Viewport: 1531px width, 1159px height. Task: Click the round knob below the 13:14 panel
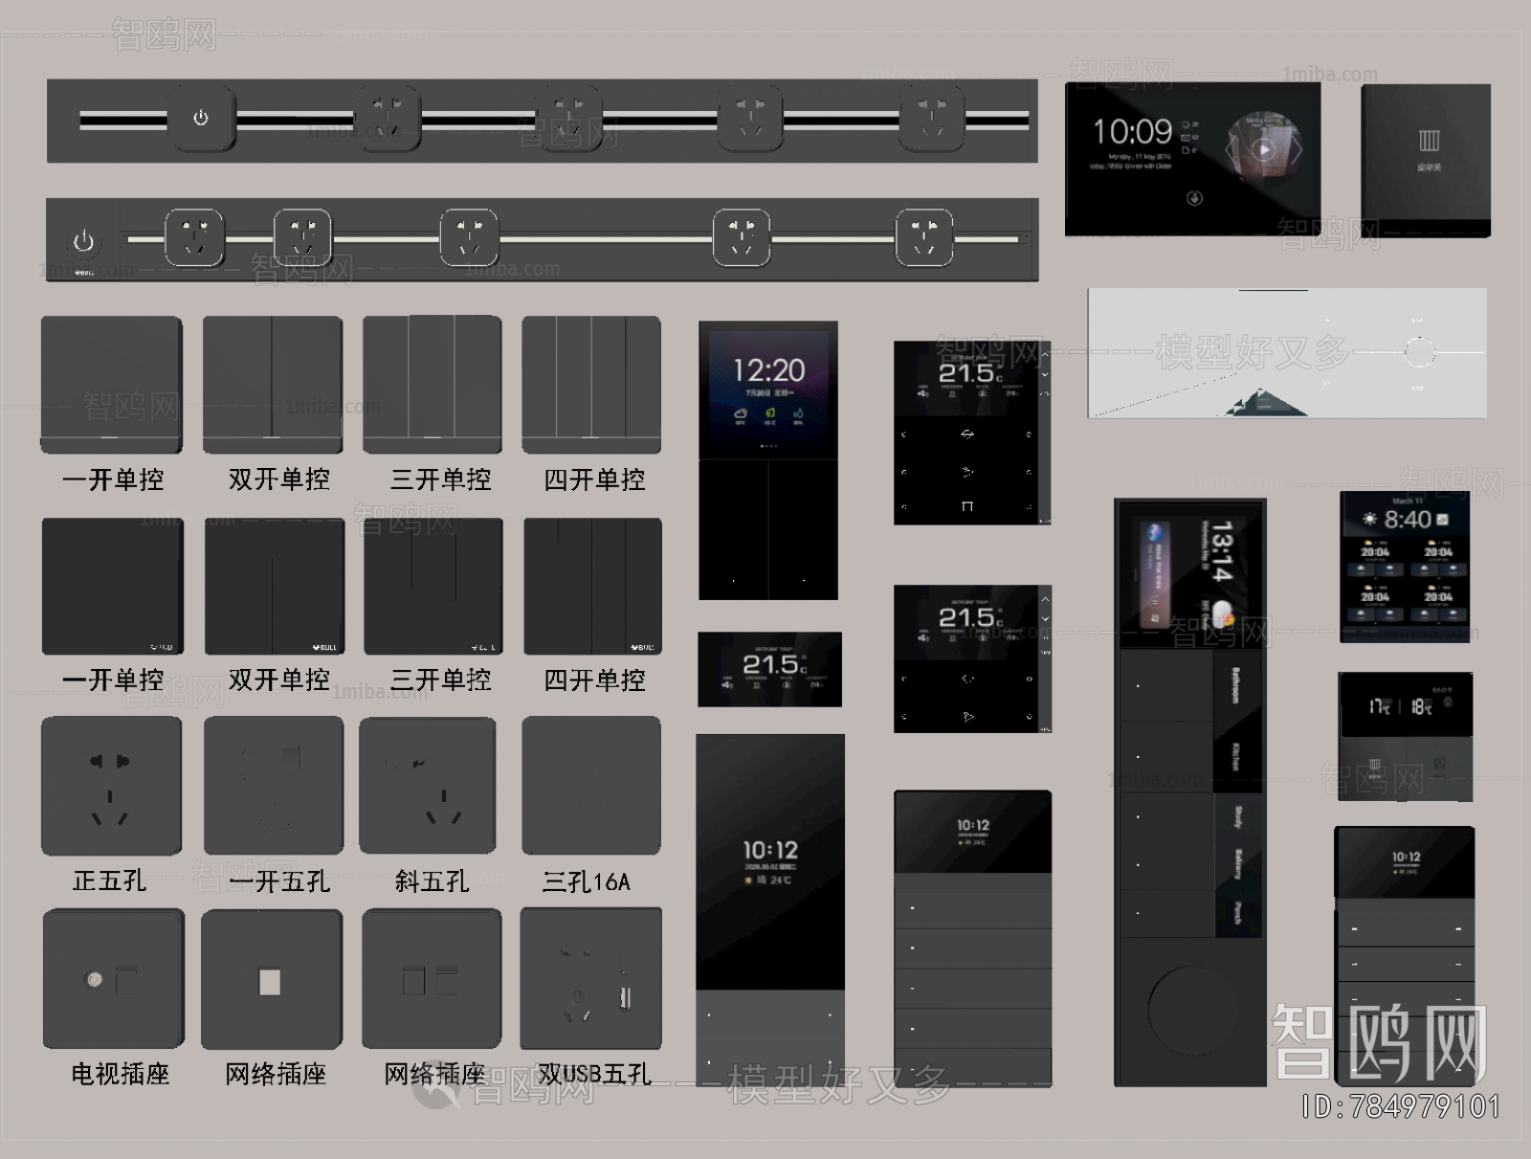pyautogui.click(x=1190, y=1008)
